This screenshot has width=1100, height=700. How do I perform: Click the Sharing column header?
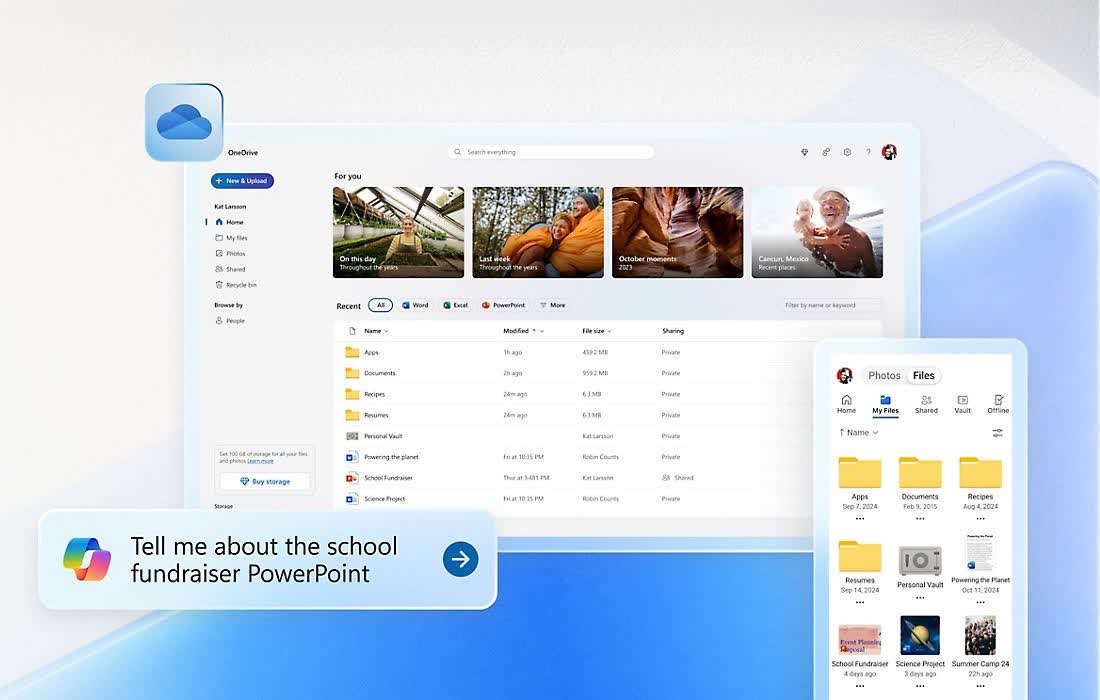[x=673, y=331]
